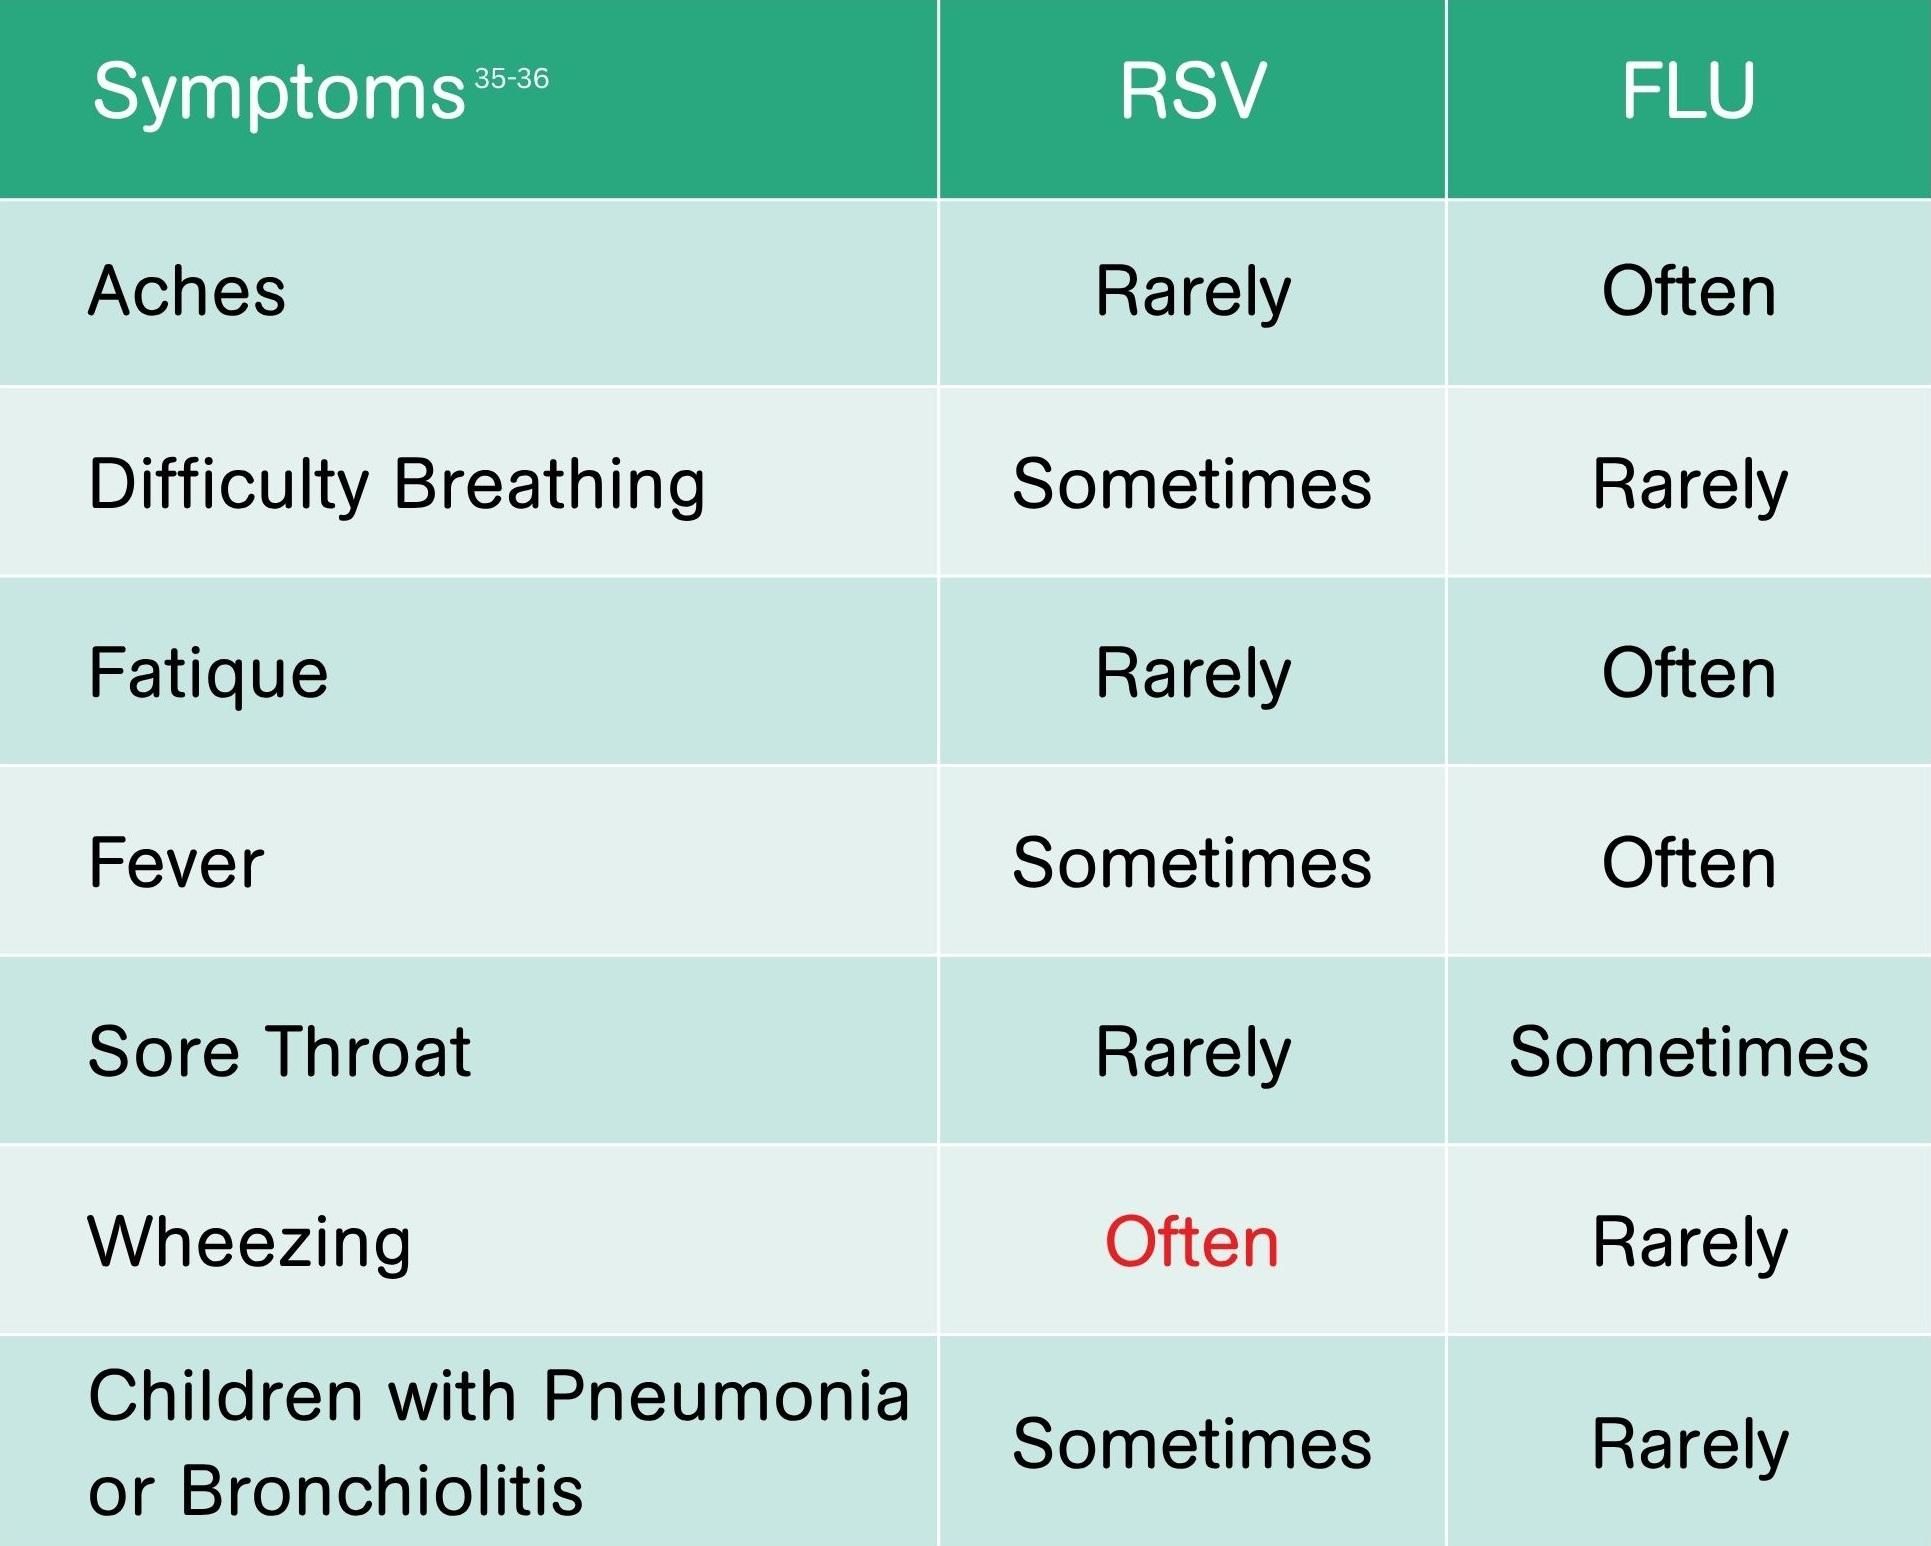The image size is (1931, 1546).
Task: Click the Sore Throat row label
Action: 279,1052
